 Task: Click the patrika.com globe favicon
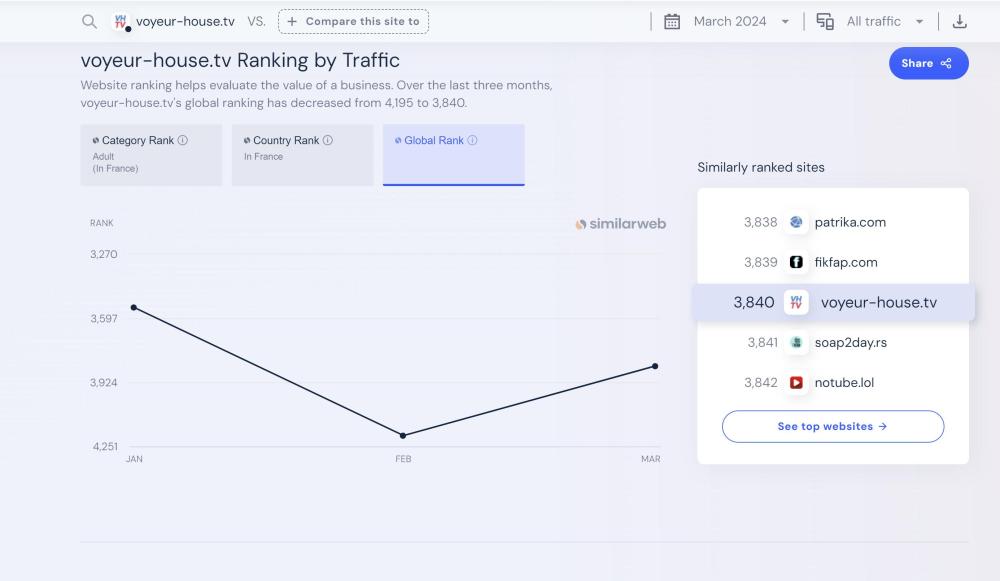tap(797, 223)
